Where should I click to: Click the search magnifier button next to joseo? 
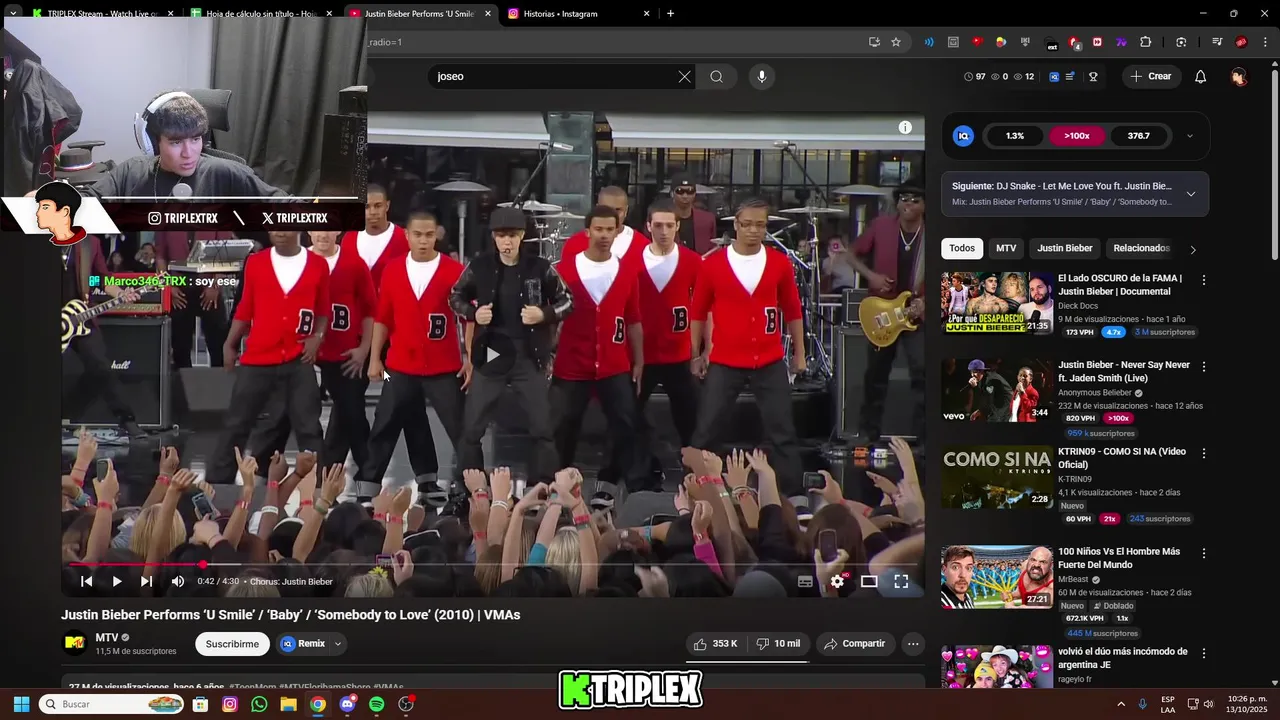pos(716,76)
